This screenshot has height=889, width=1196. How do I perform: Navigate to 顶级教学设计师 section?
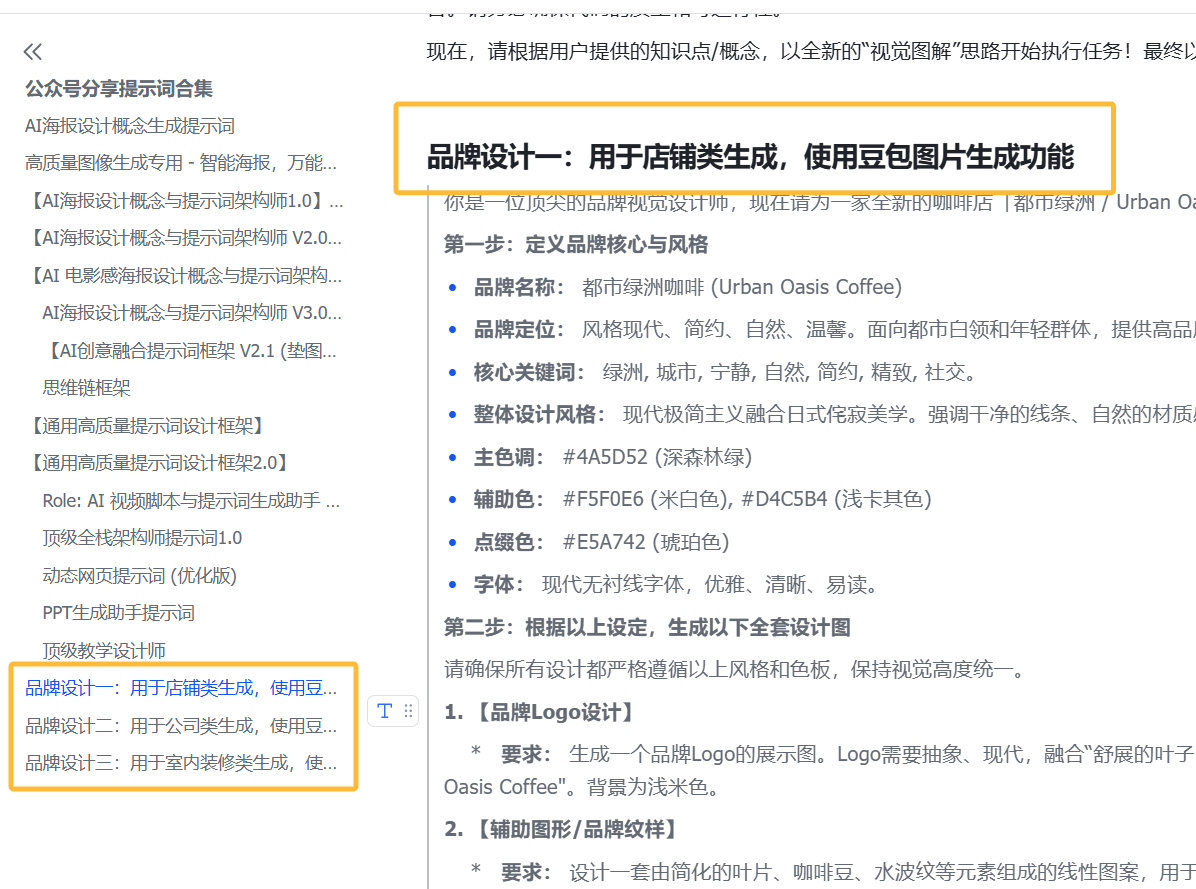(104, 651)
